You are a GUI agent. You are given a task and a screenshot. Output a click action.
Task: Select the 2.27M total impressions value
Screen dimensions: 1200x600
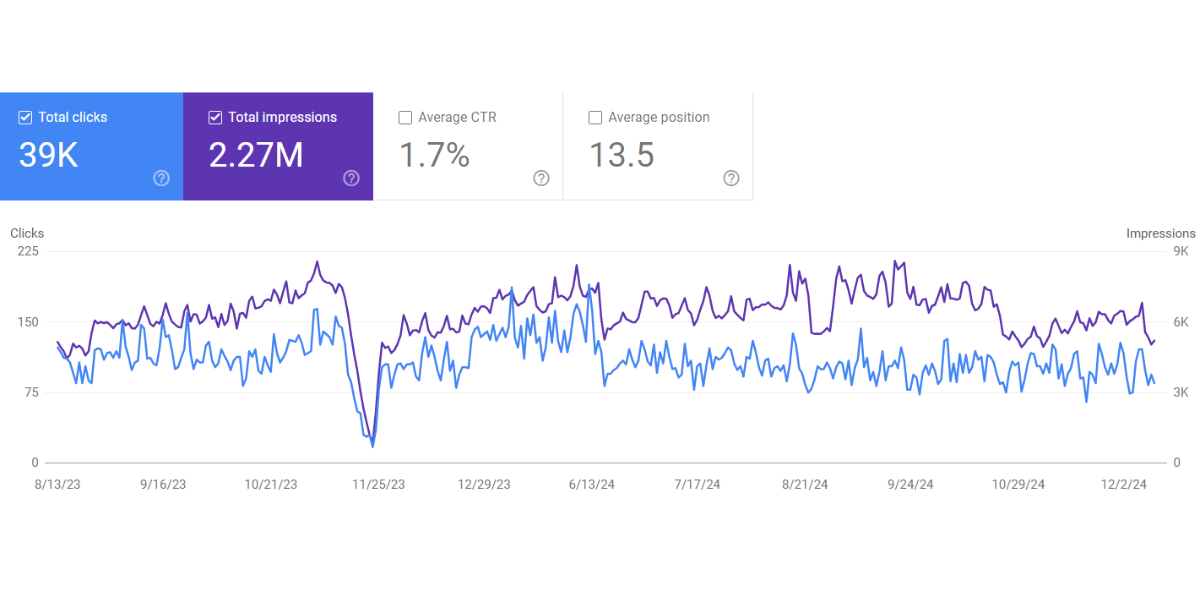coord(255,155)
